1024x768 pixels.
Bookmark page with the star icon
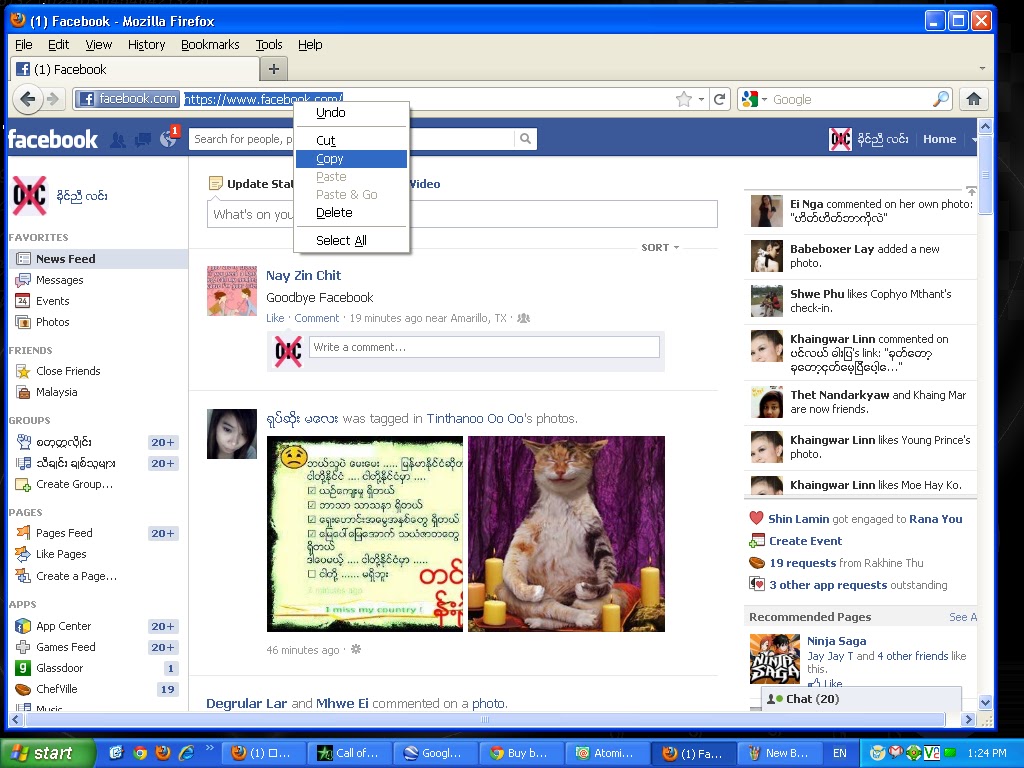[x=683, y=99]
